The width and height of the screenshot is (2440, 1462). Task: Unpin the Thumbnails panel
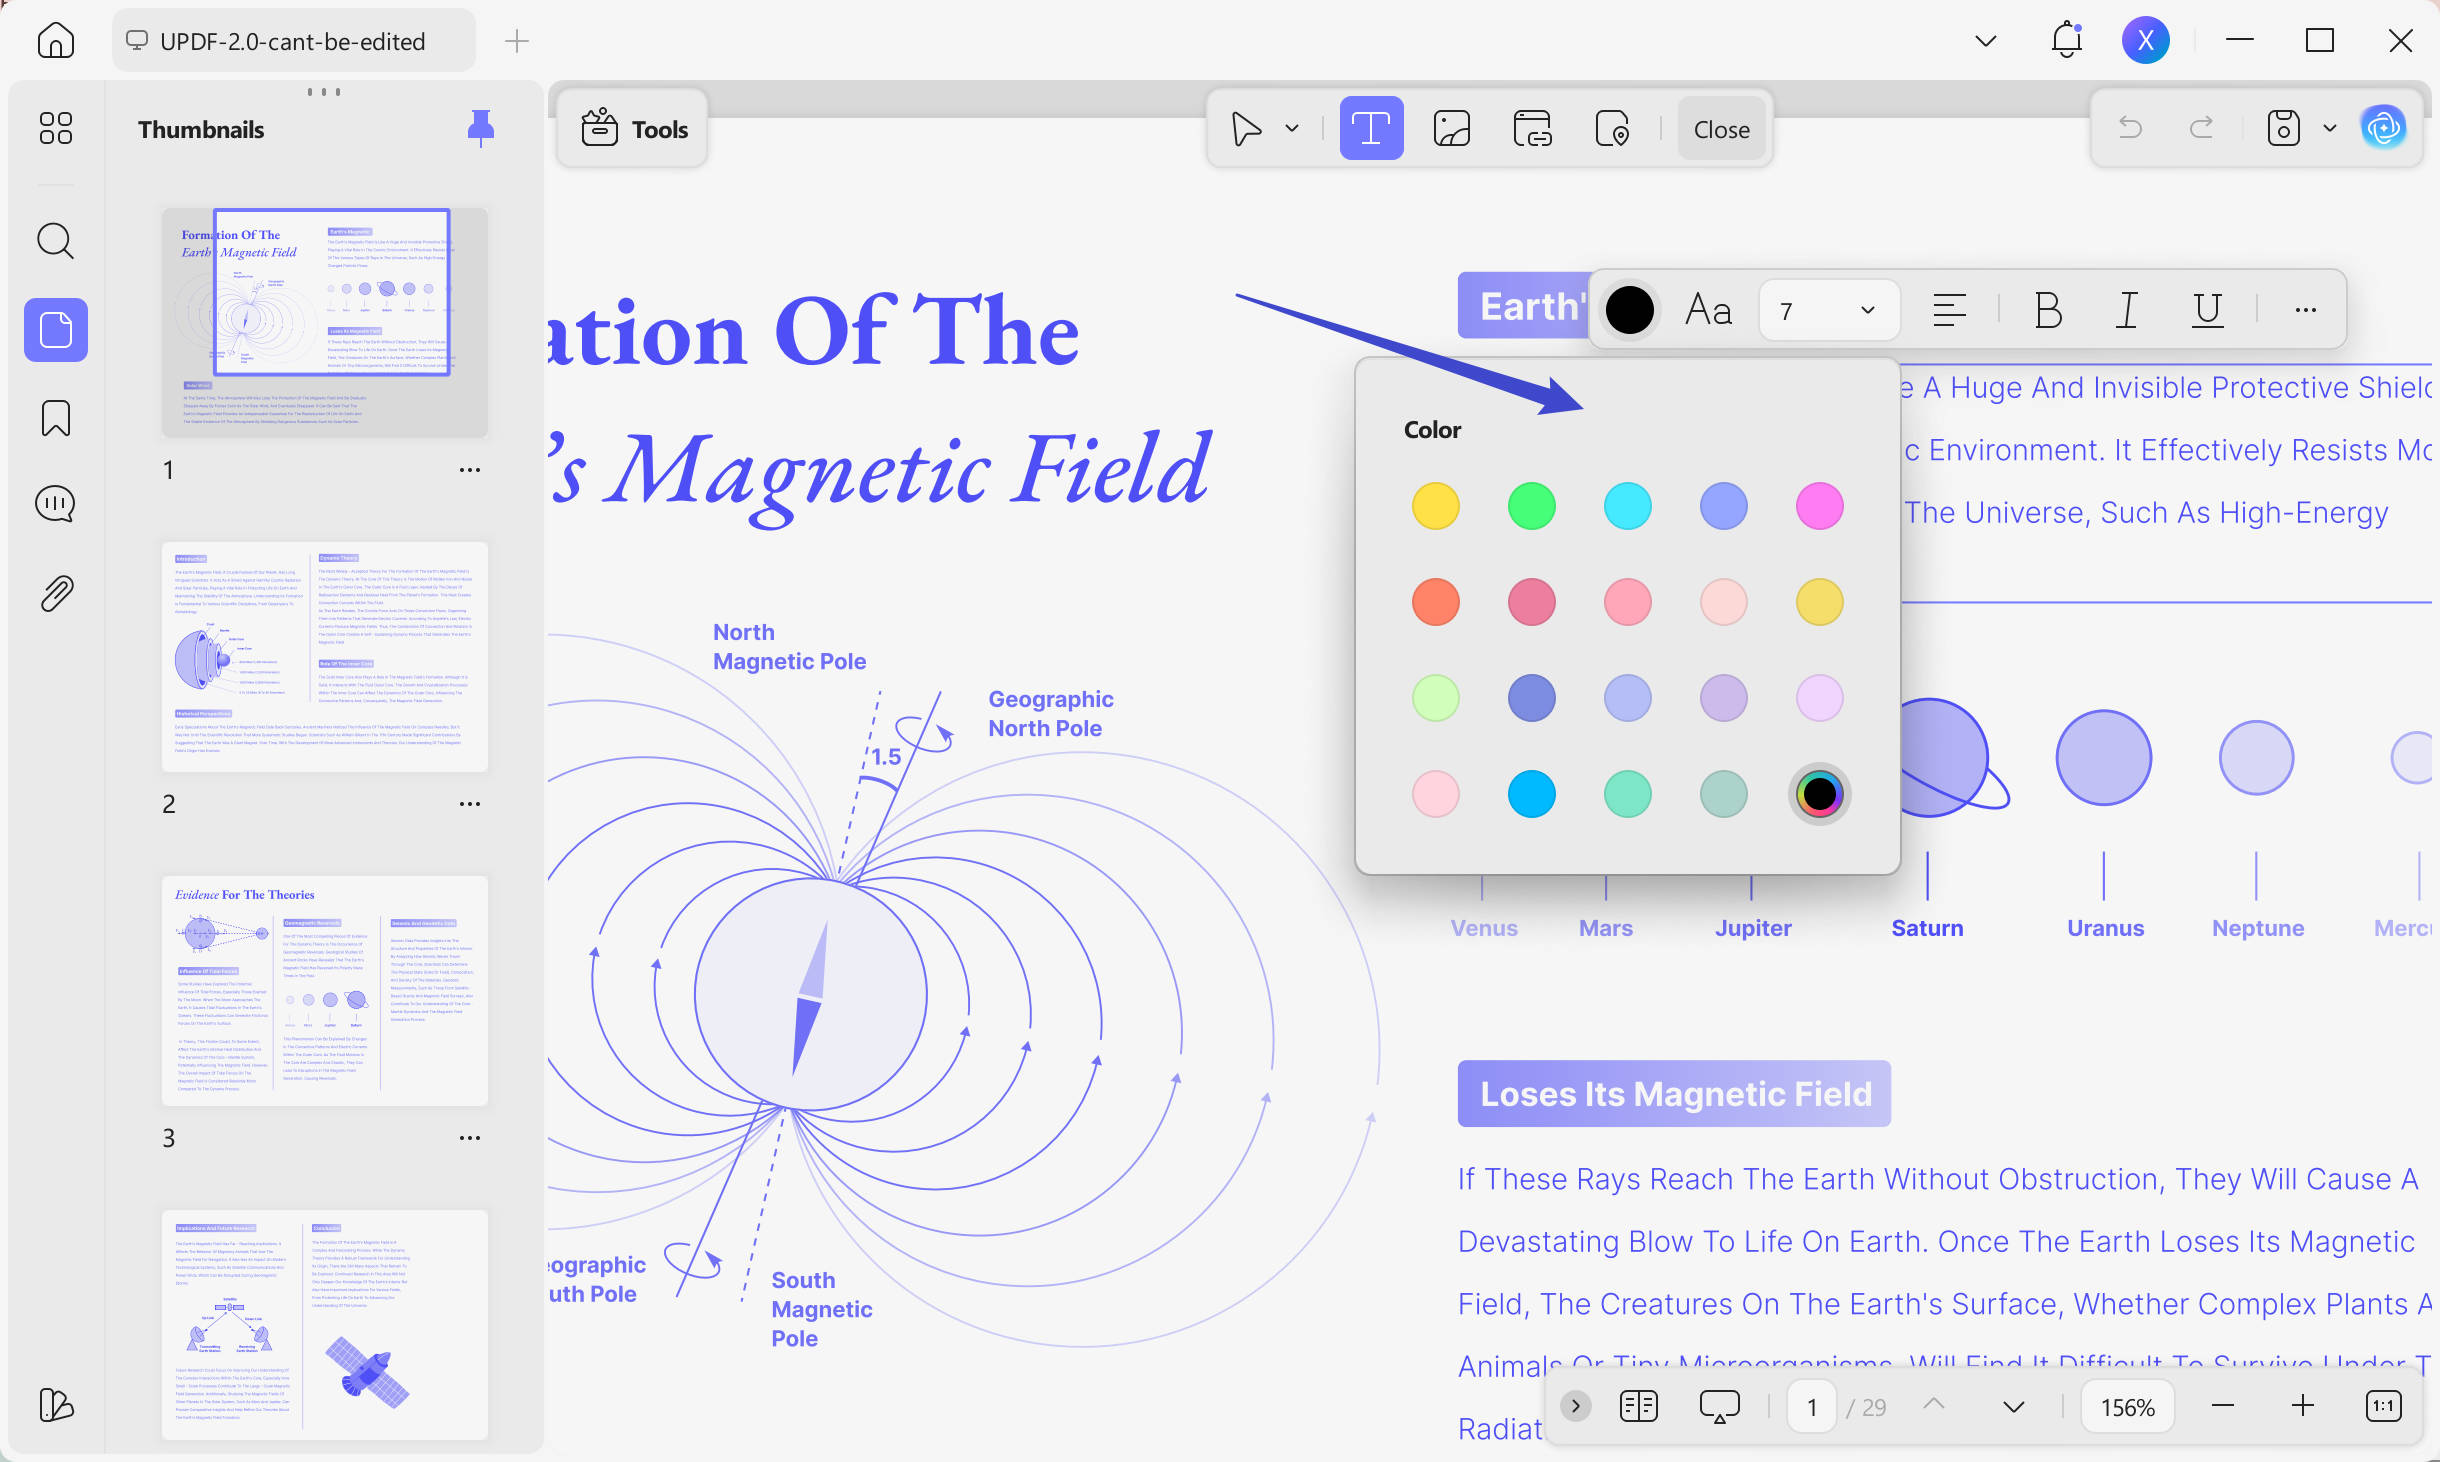[481, 128]
